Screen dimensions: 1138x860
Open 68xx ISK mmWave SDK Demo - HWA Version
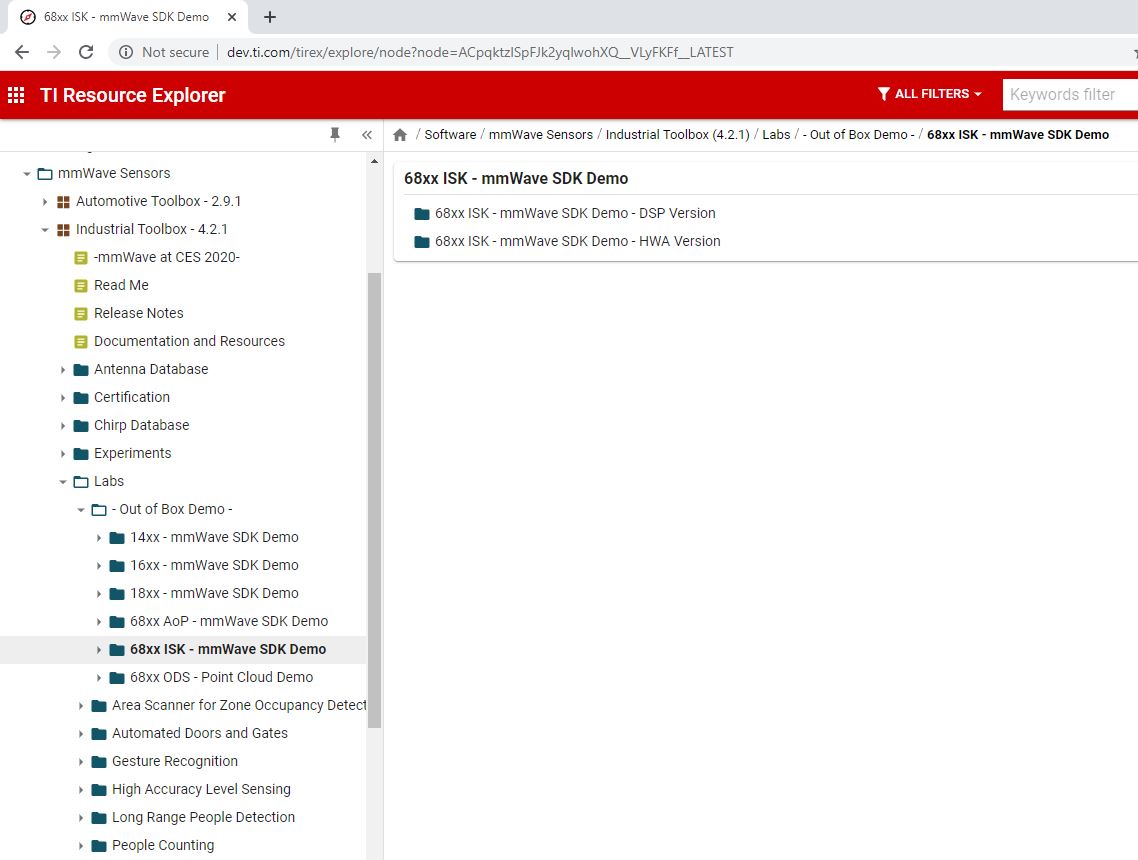[x=578, y=242]
